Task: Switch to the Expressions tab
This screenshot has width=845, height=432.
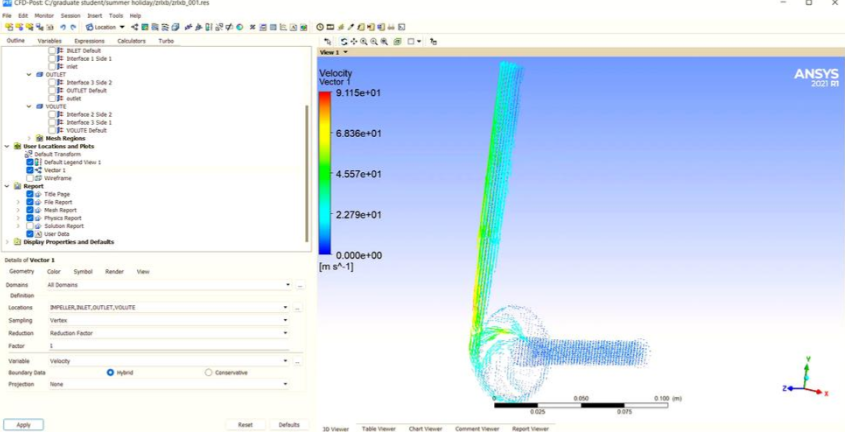Action: (89, 41)
